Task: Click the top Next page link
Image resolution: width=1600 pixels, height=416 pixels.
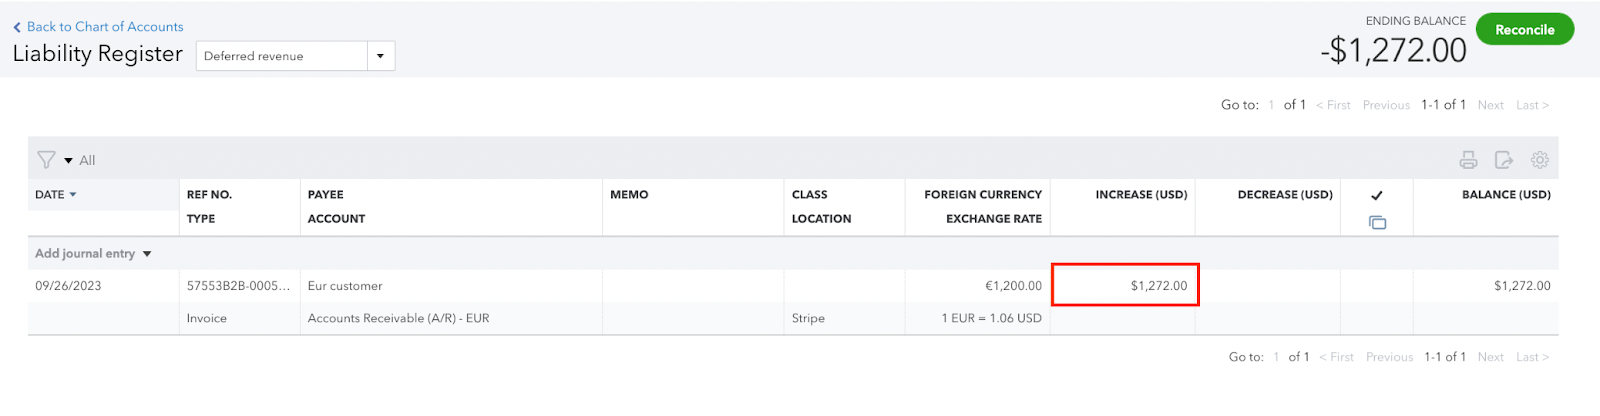Action: tap(1491, 105)
